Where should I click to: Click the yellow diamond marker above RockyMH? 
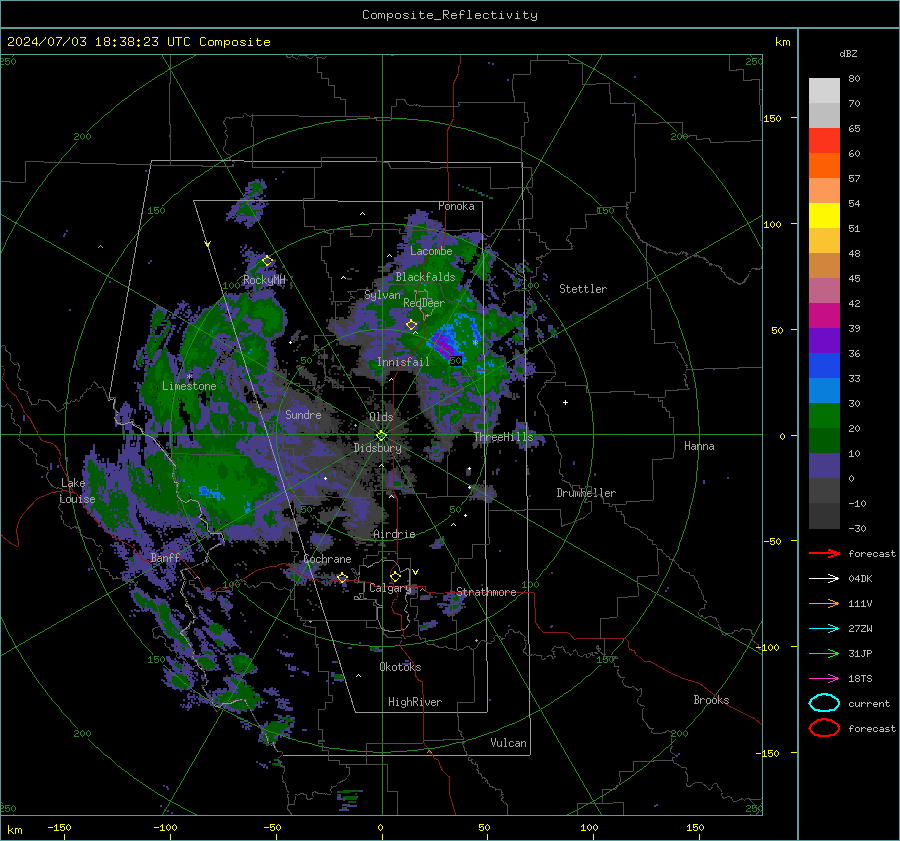coord(267,261)
